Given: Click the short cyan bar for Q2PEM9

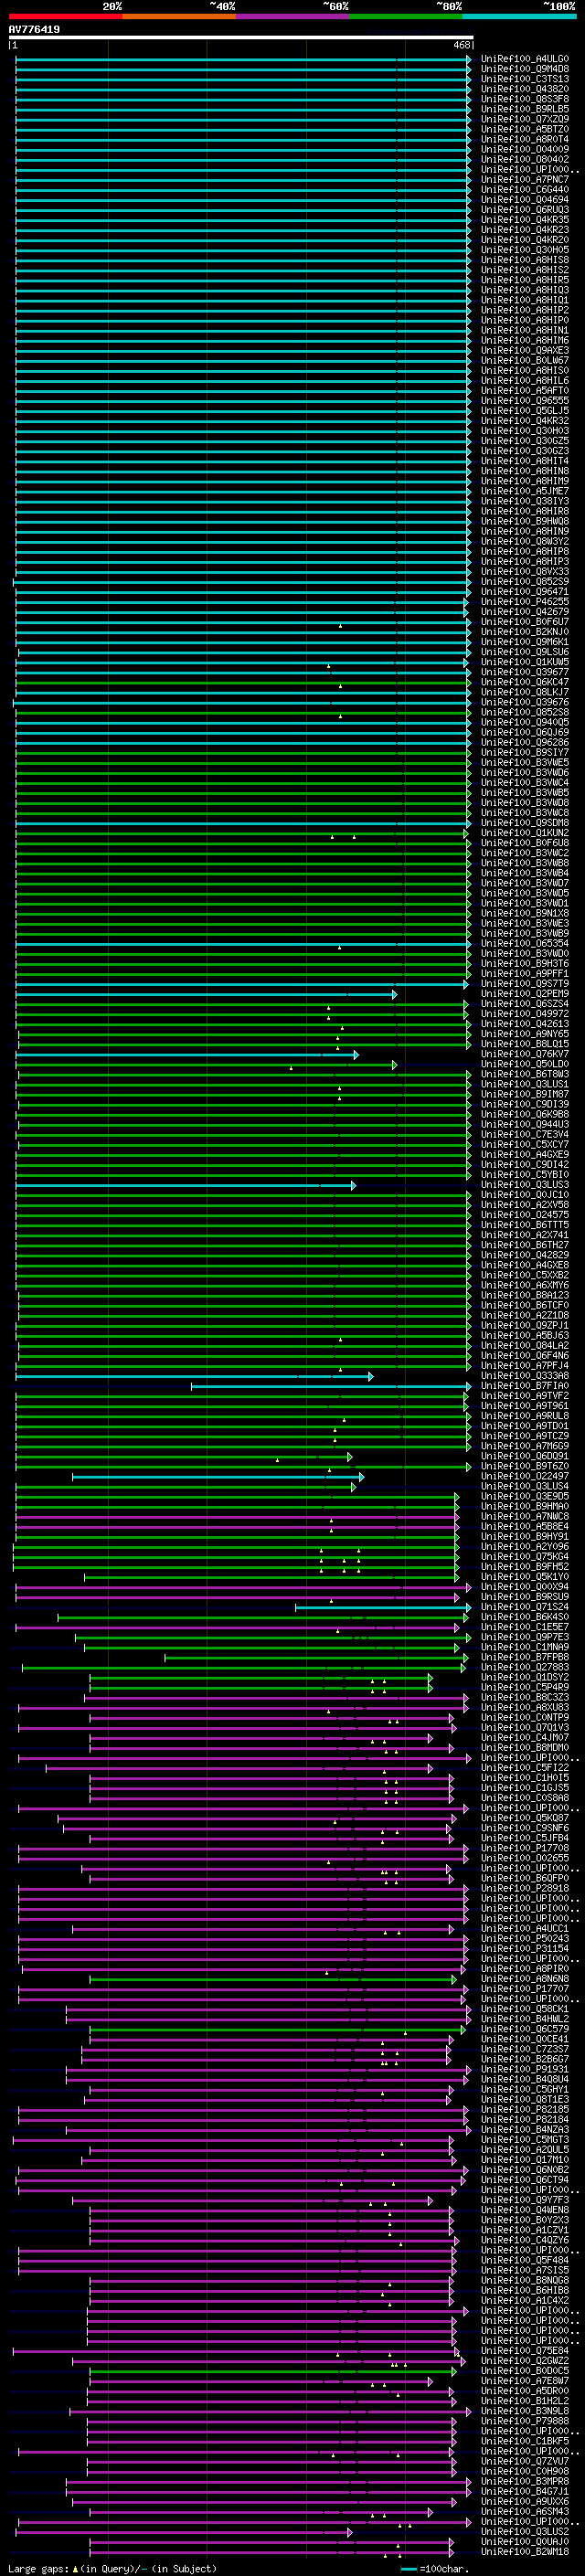Looking at the screenshot, I should pos(206,994).
